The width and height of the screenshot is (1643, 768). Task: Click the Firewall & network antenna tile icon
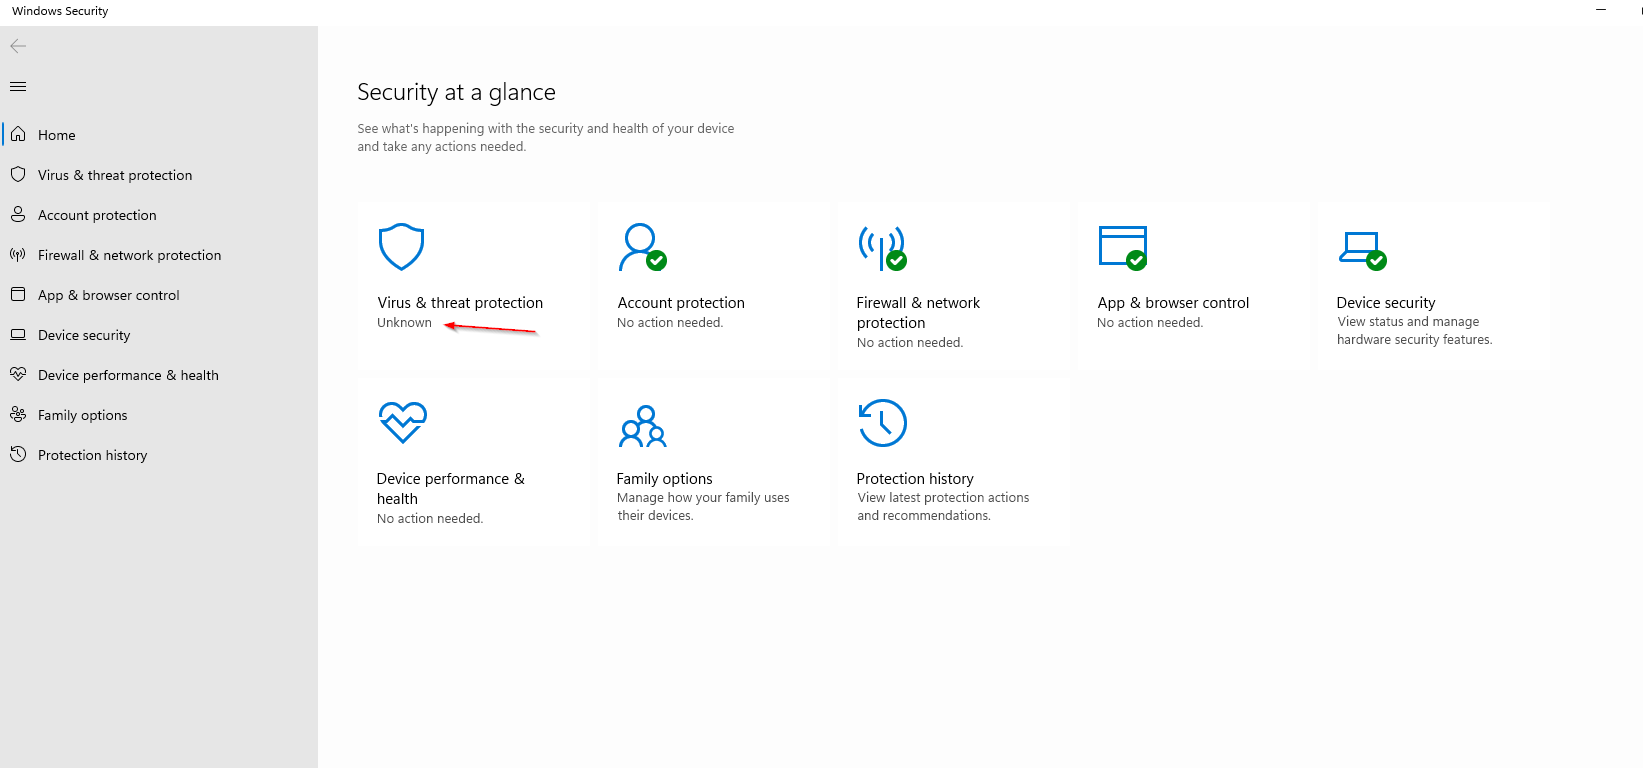pos(882,247)
